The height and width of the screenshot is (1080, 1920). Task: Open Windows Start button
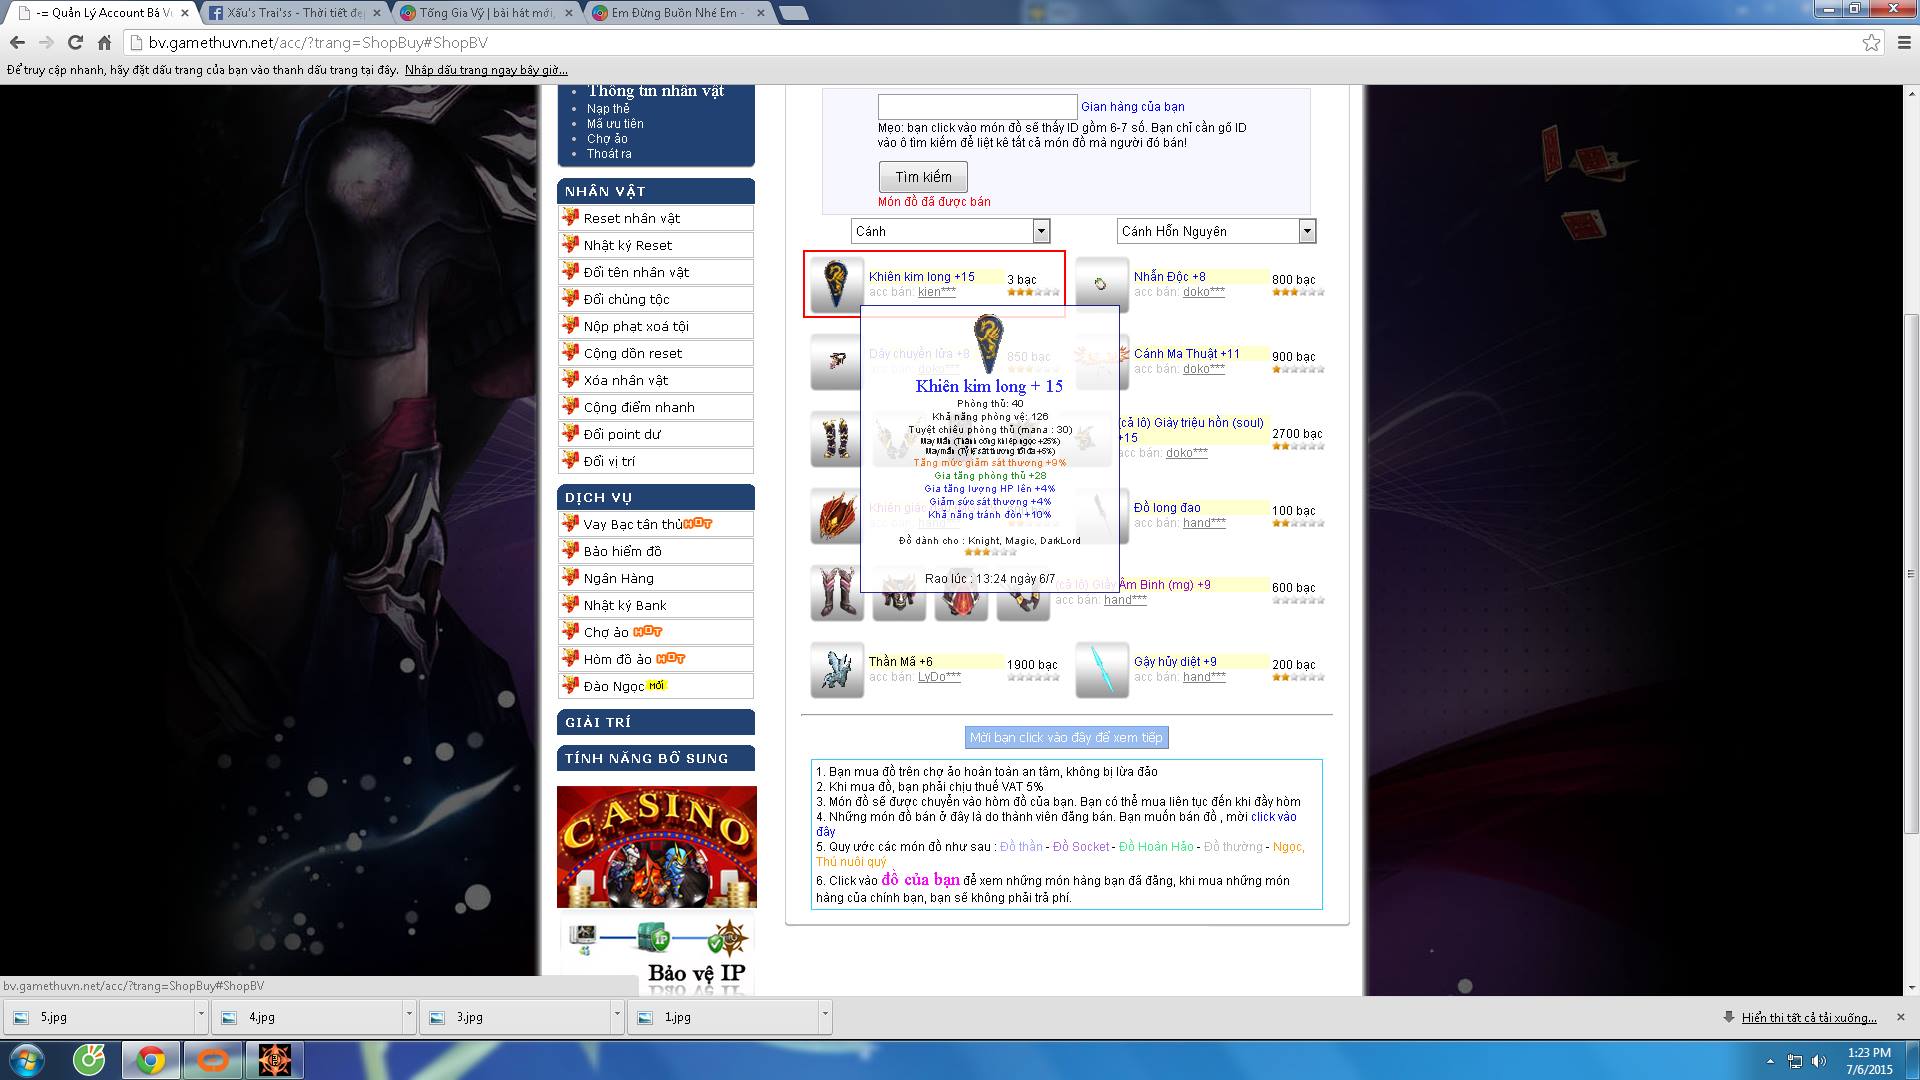point(27,1060)
